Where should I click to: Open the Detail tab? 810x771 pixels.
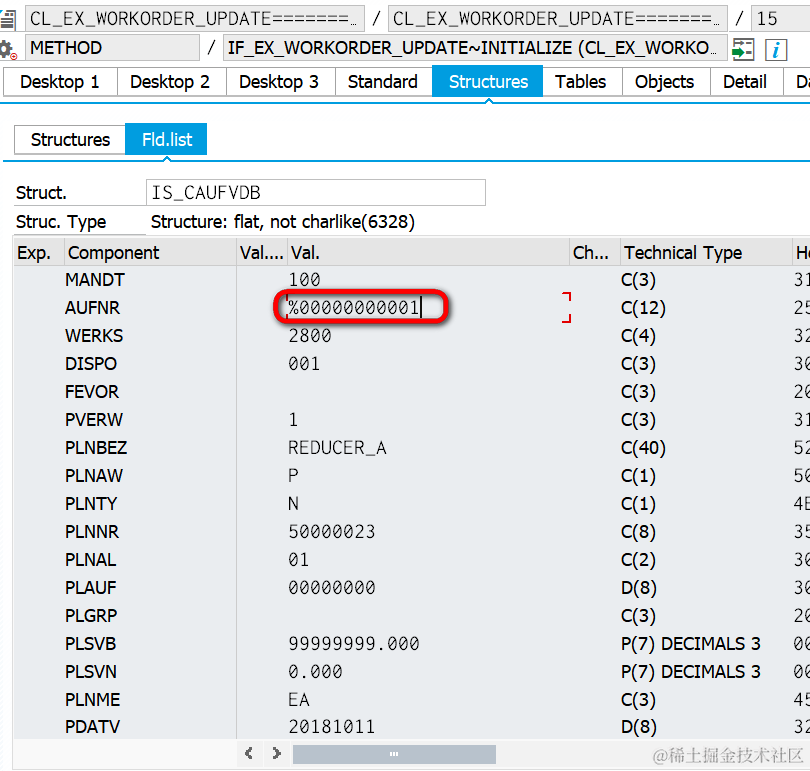click(745, 82)
